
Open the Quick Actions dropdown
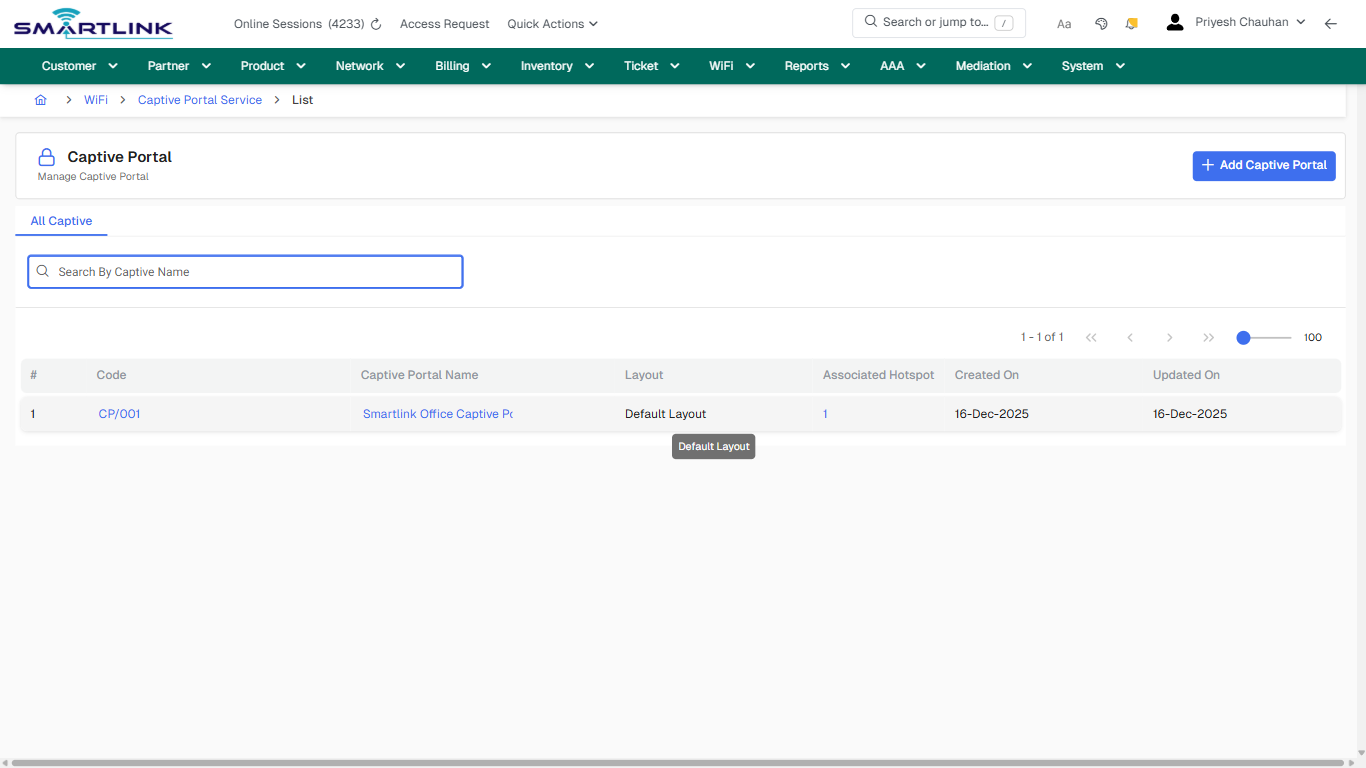(x=551, y=23)
